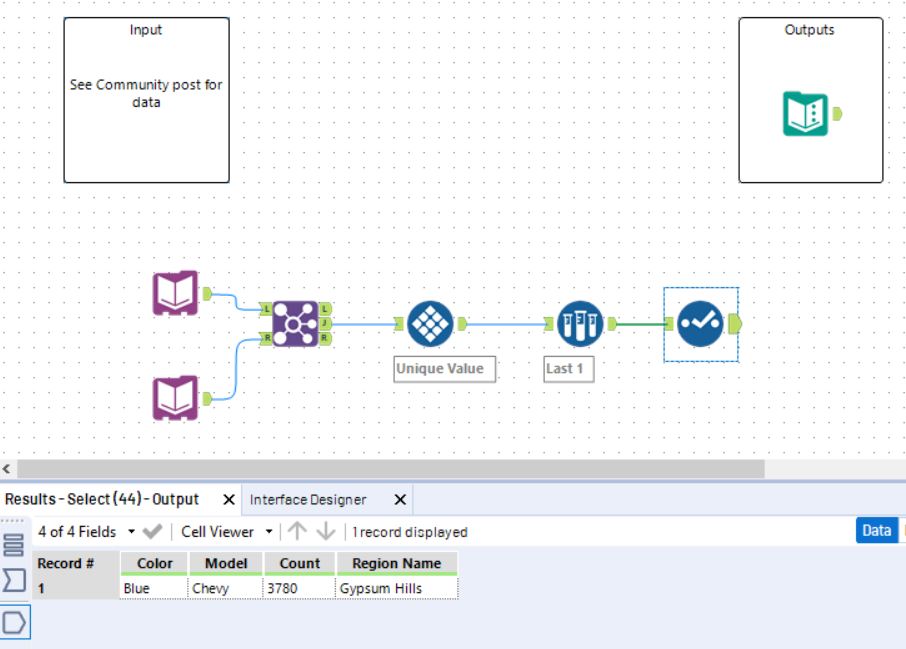Click the Join tool node
The height and width of the screenshot is (649, 906).
pos(295,324)
